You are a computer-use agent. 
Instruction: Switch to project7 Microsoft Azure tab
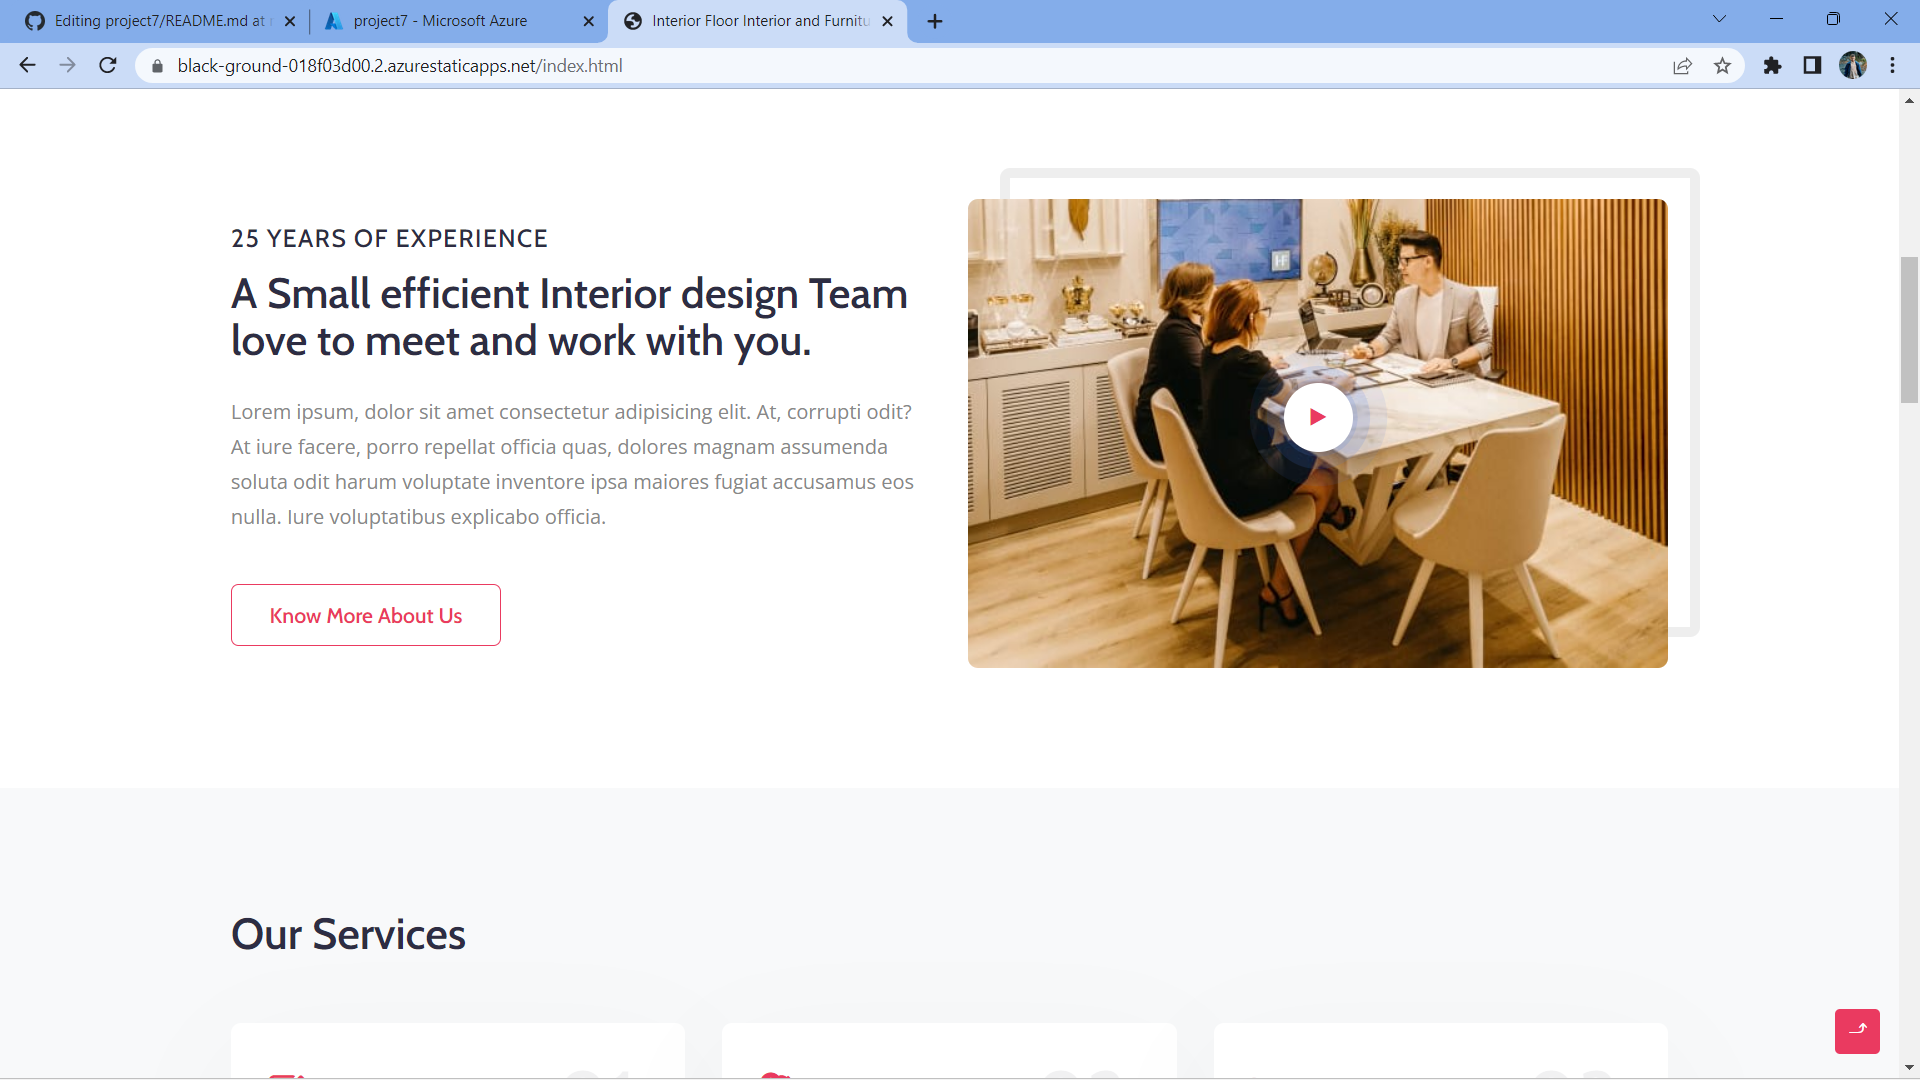coord(440,21)
